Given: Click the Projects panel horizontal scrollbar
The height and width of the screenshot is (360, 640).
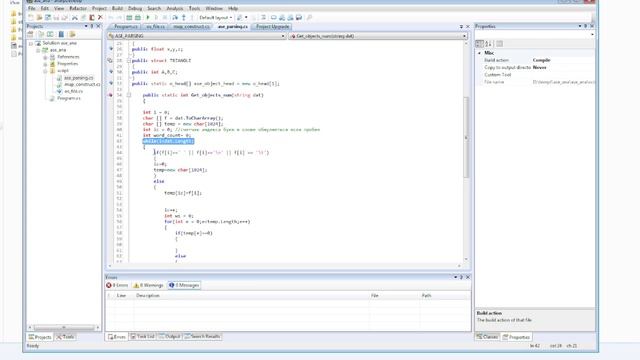Looking at the screenshot, I should click(64, 328).
